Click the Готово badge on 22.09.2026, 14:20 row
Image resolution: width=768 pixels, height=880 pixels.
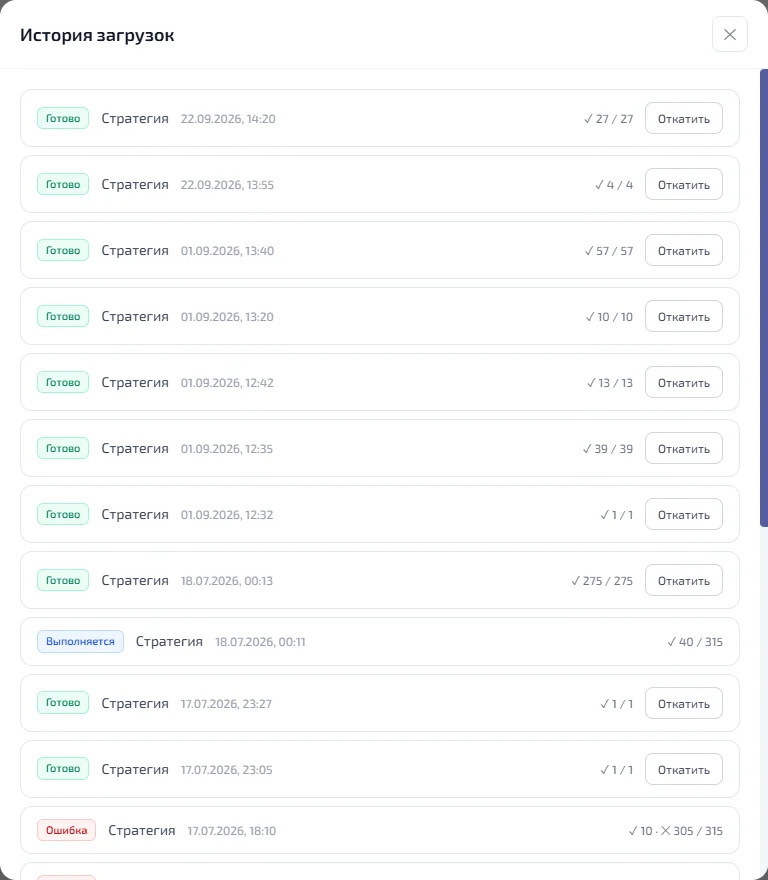click(x=63, y=118)
